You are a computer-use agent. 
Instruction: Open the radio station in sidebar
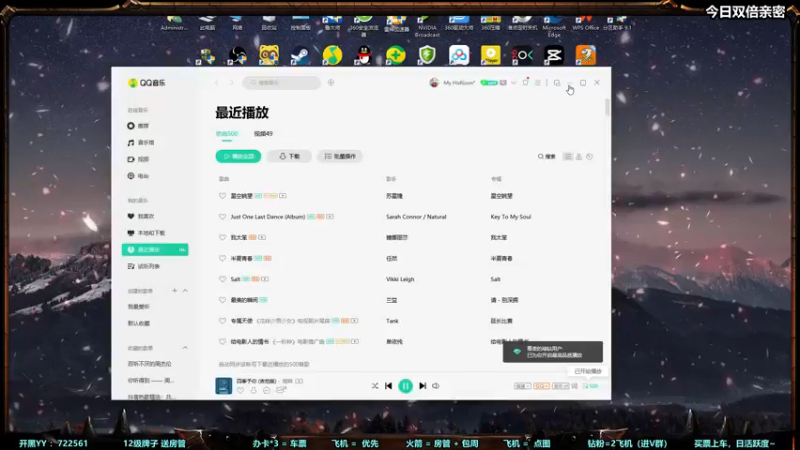(139, 176)
